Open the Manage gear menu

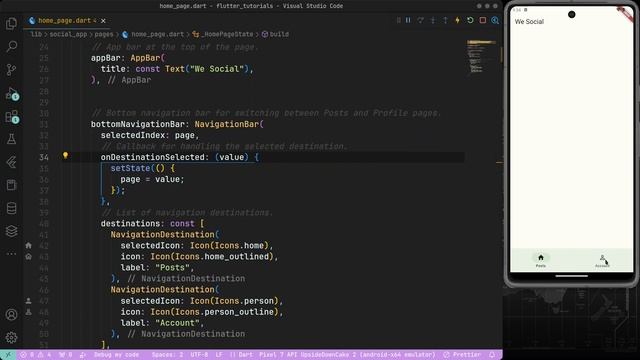(x=11, y=338)
